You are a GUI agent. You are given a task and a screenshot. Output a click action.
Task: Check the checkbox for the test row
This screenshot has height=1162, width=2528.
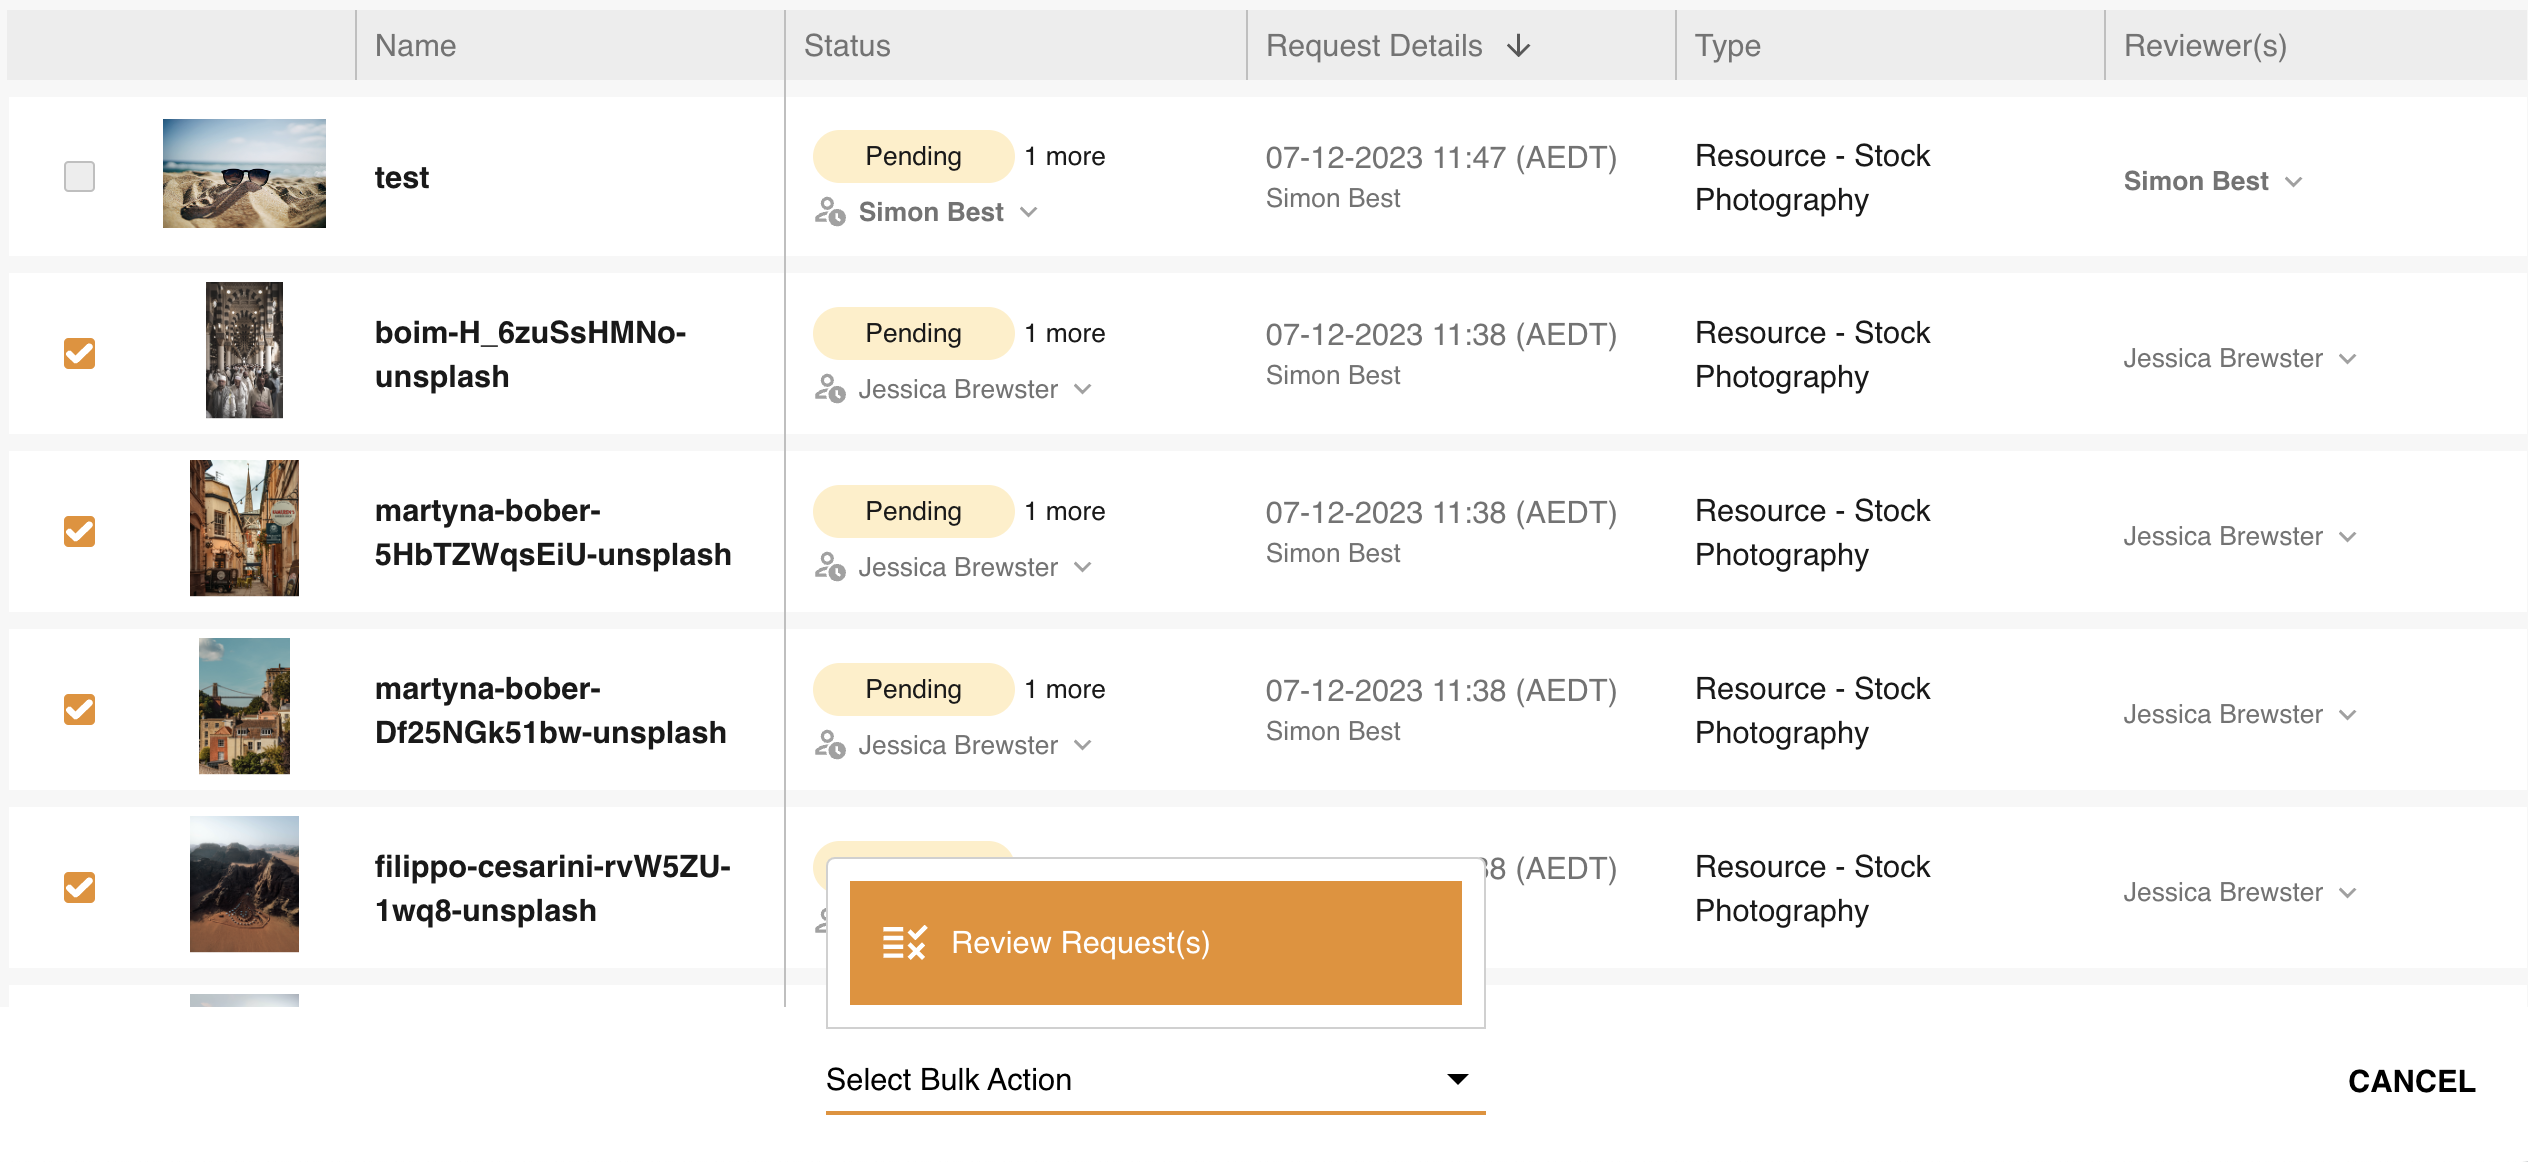79,176
